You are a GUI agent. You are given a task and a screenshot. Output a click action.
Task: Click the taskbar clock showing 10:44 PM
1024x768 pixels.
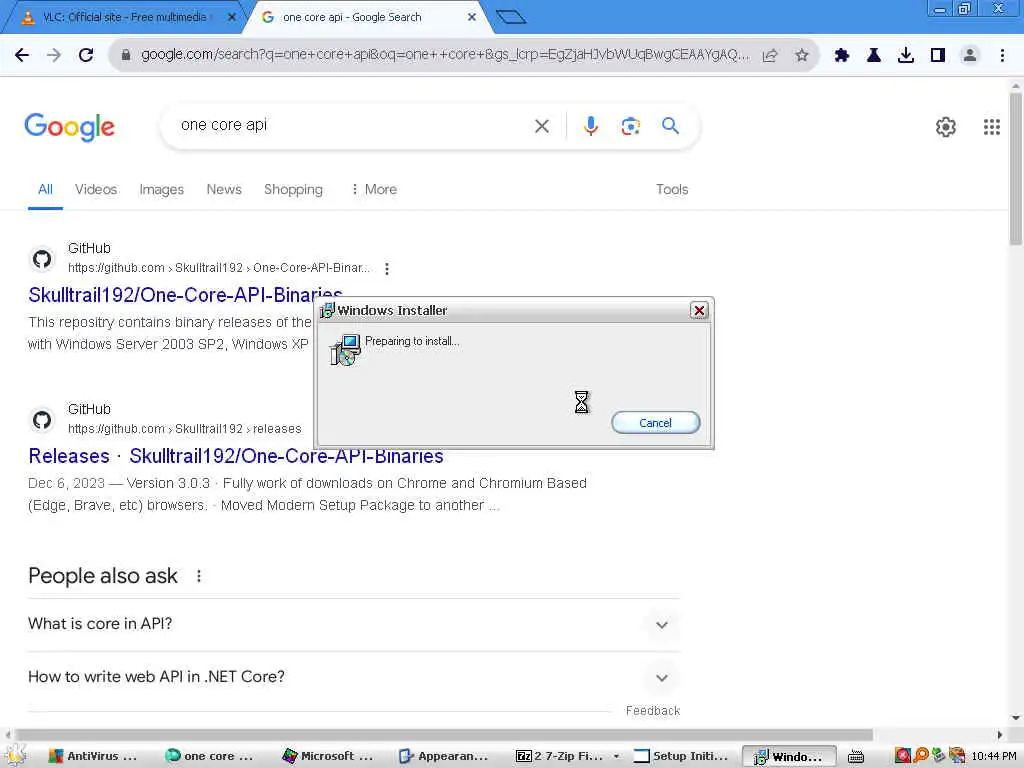pyautogui.click(x=993, y=756)
